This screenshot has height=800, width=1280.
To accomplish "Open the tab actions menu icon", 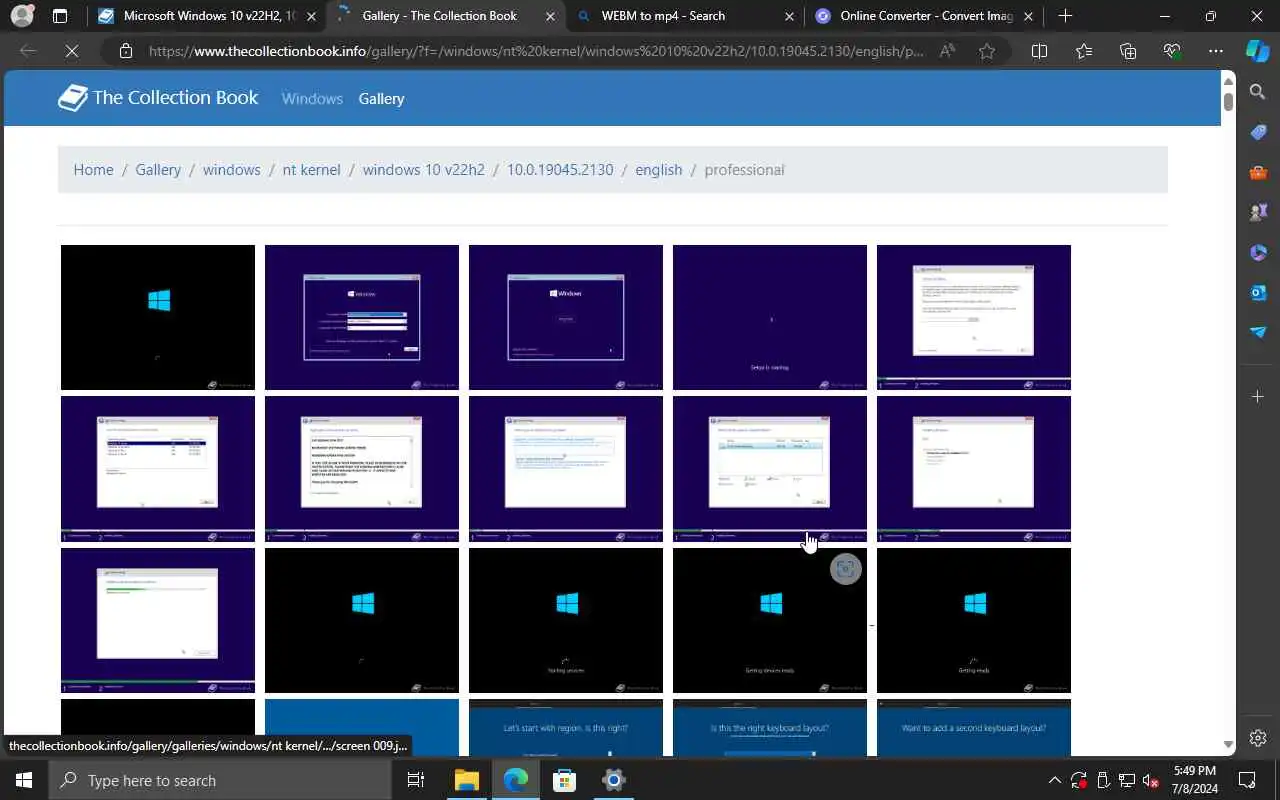I will [60, 16].
